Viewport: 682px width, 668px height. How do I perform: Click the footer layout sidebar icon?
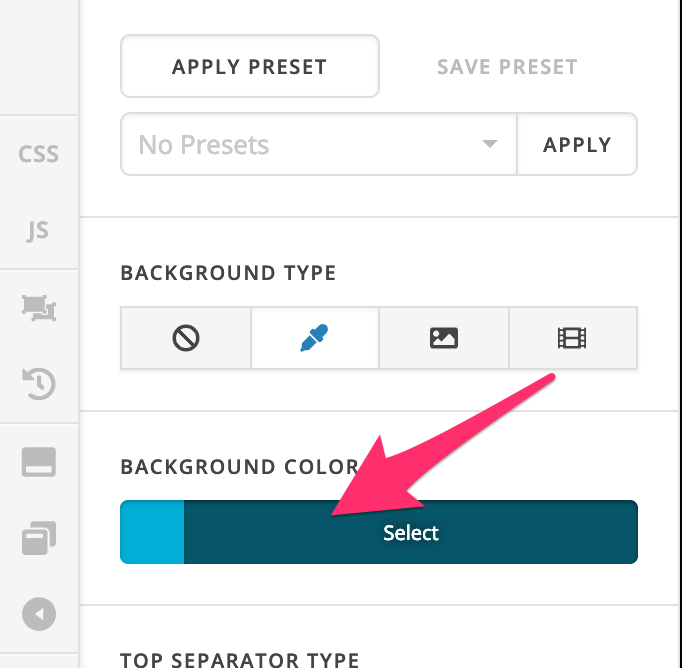[39, 462]
